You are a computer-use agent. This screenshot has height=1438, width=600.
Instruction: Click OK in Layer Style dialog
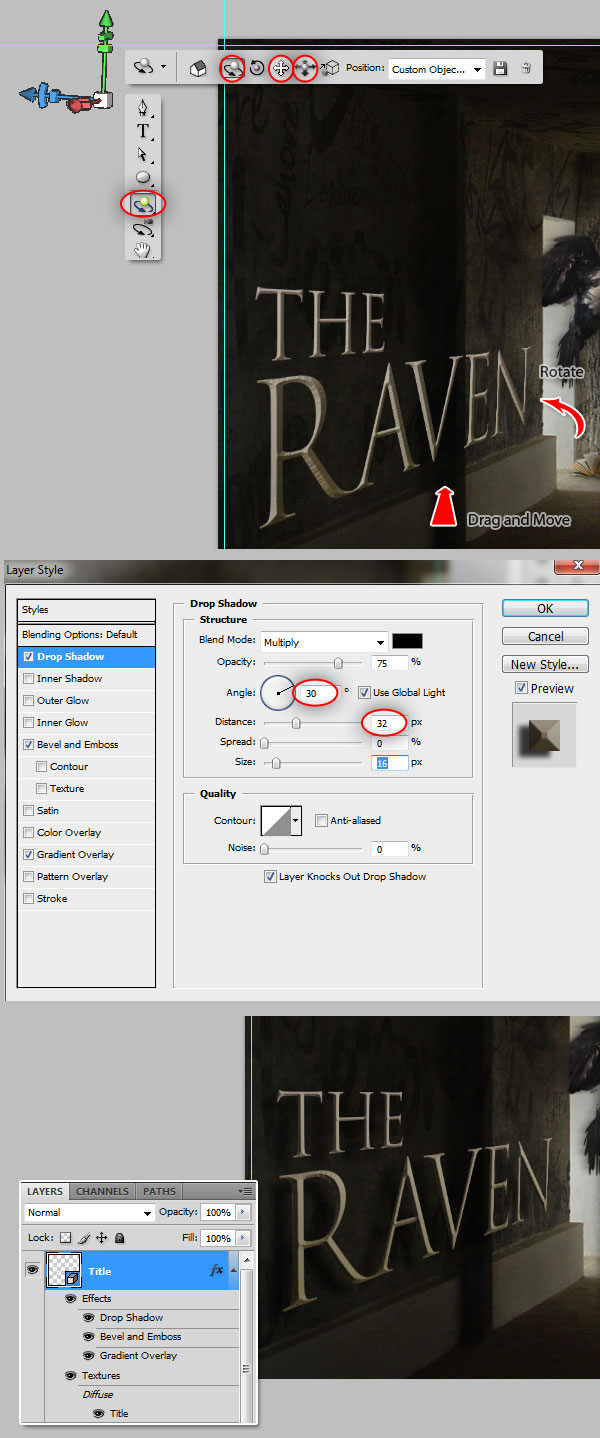pyautogui.click(x=545, y=608)
